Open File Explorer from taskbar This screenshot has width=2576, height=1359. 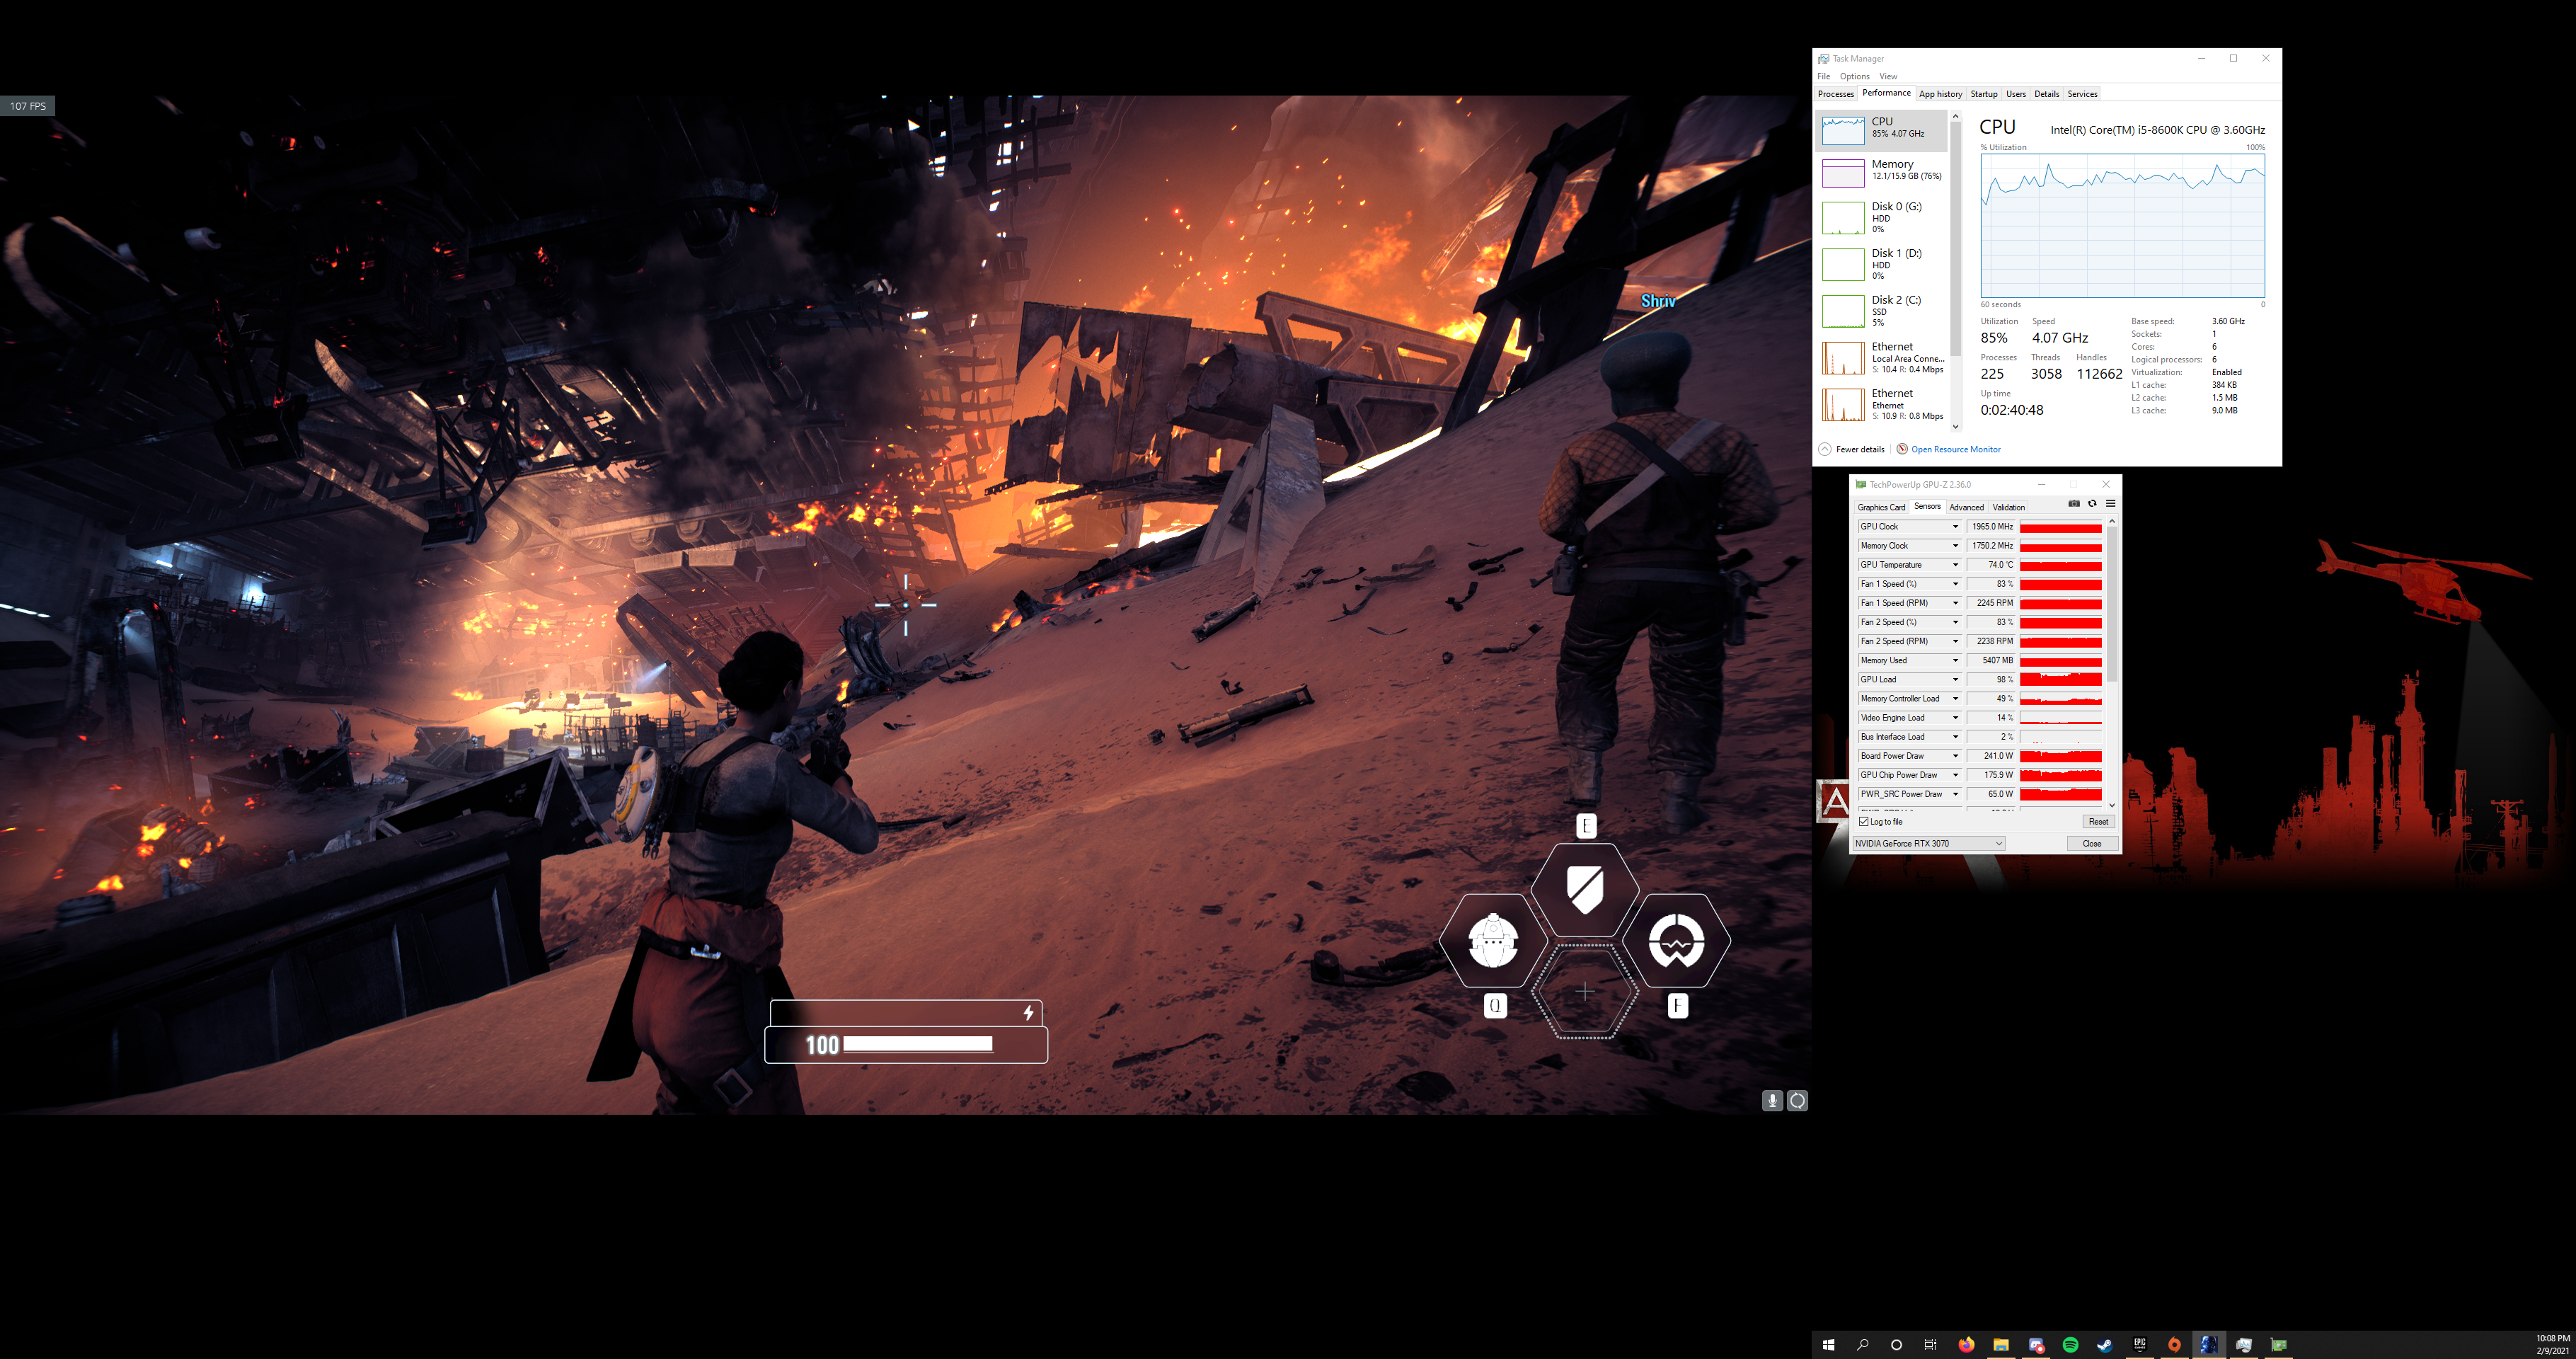click(x=2001, y=1345)
